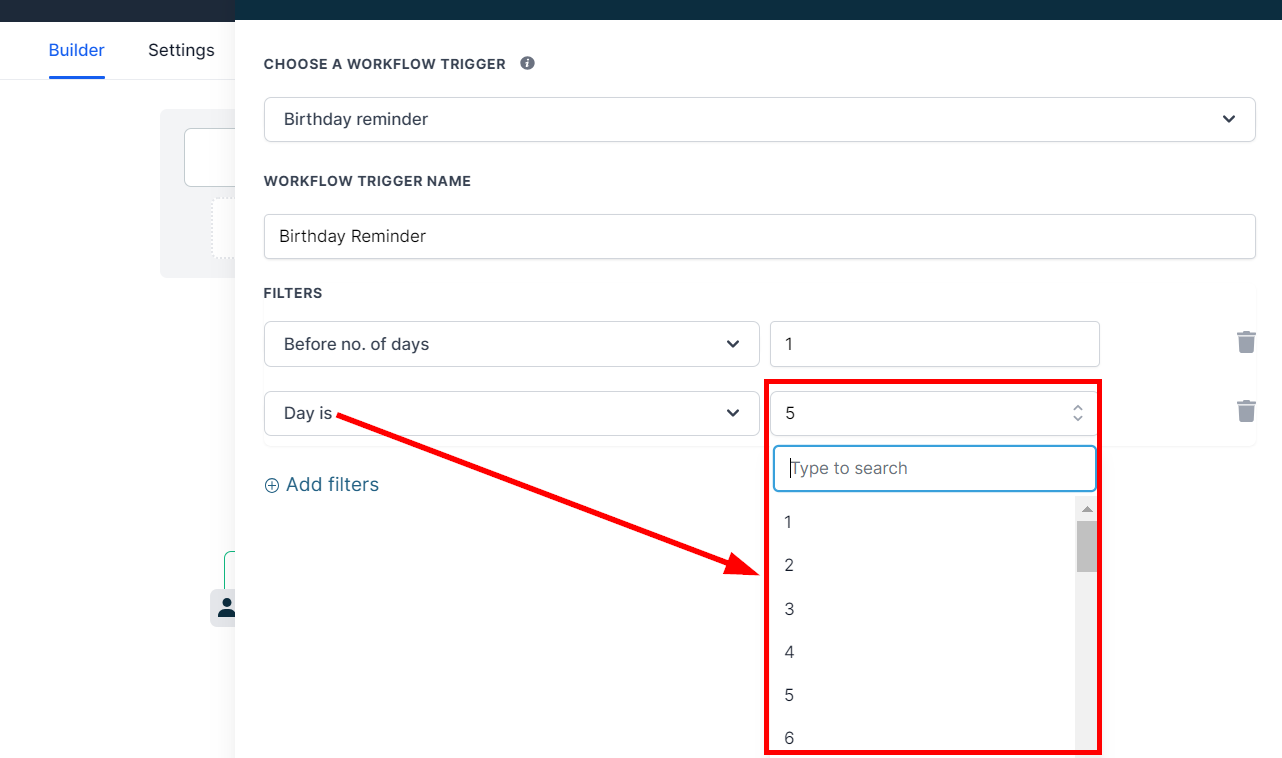Open the Birthday reminder trigger dropdown
The image size is (1282, 758).
tap(759, 119)
